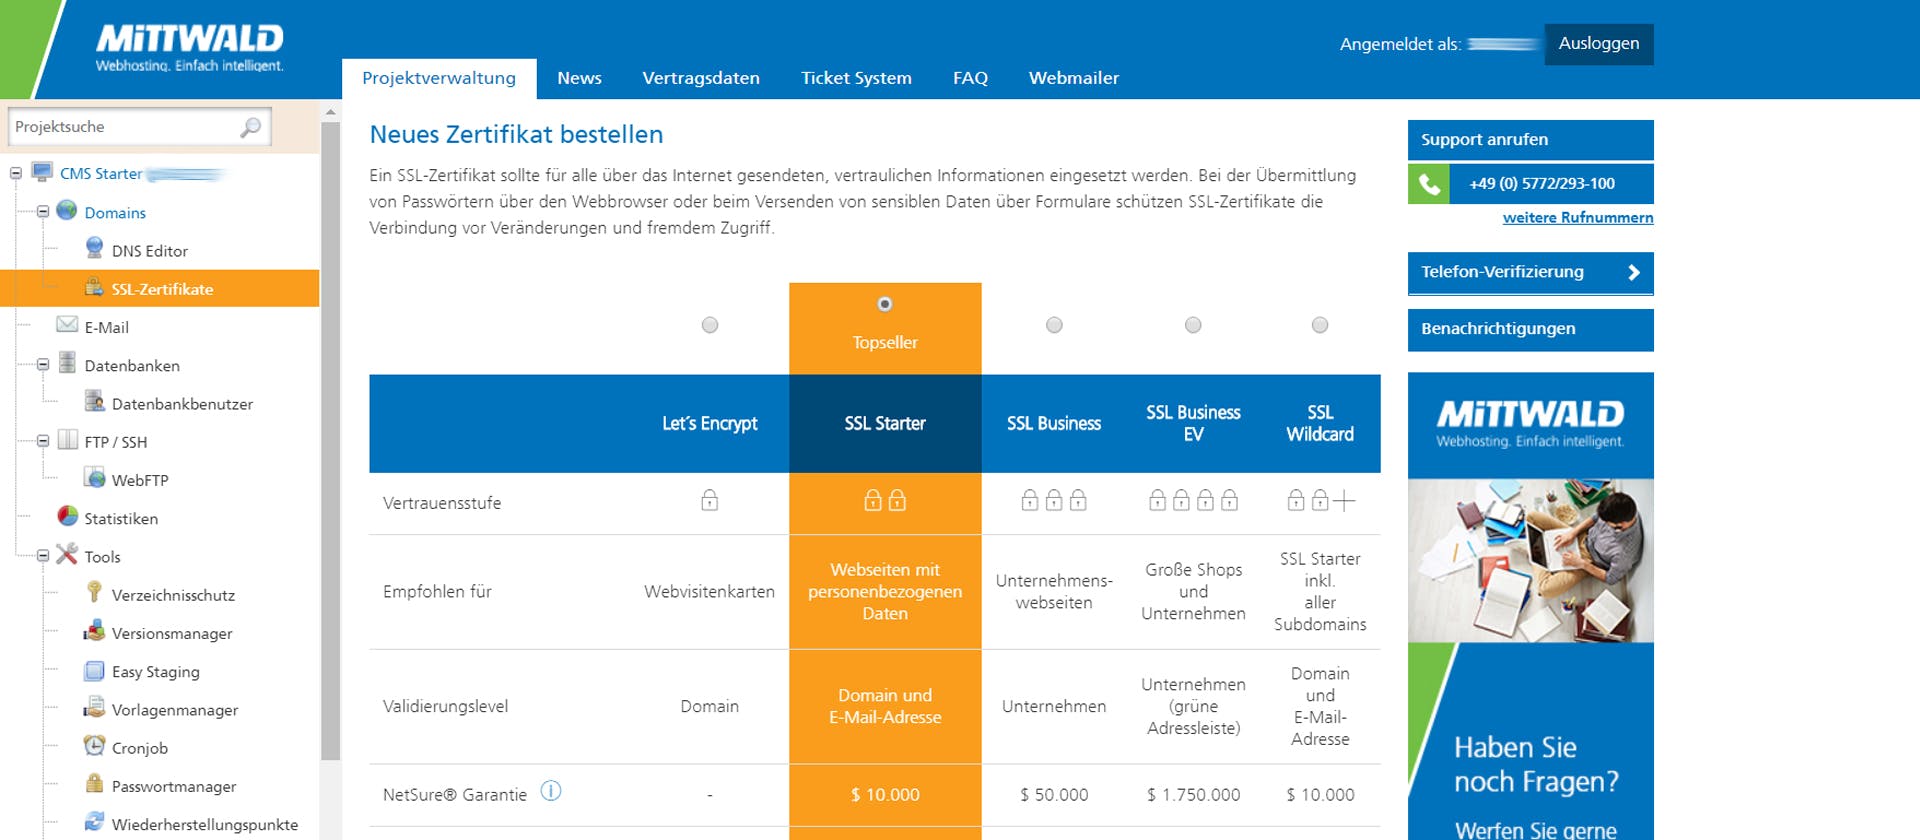The height and width of the screenshot is (840, 1920).
Task: Select the Let's Encrypt radio button
Action: click(x=710, y=325)
